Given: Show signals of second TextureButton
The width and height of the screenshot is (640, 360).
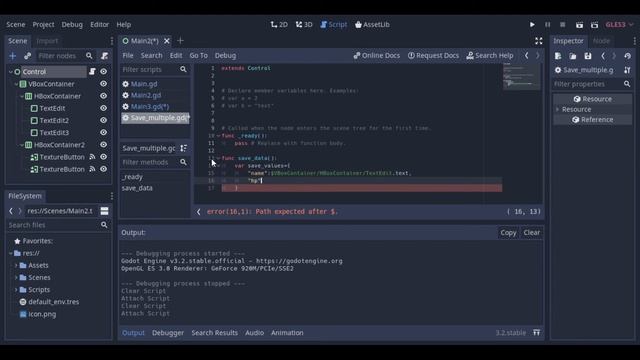Looking at the screenshot, I should (92, 169).
